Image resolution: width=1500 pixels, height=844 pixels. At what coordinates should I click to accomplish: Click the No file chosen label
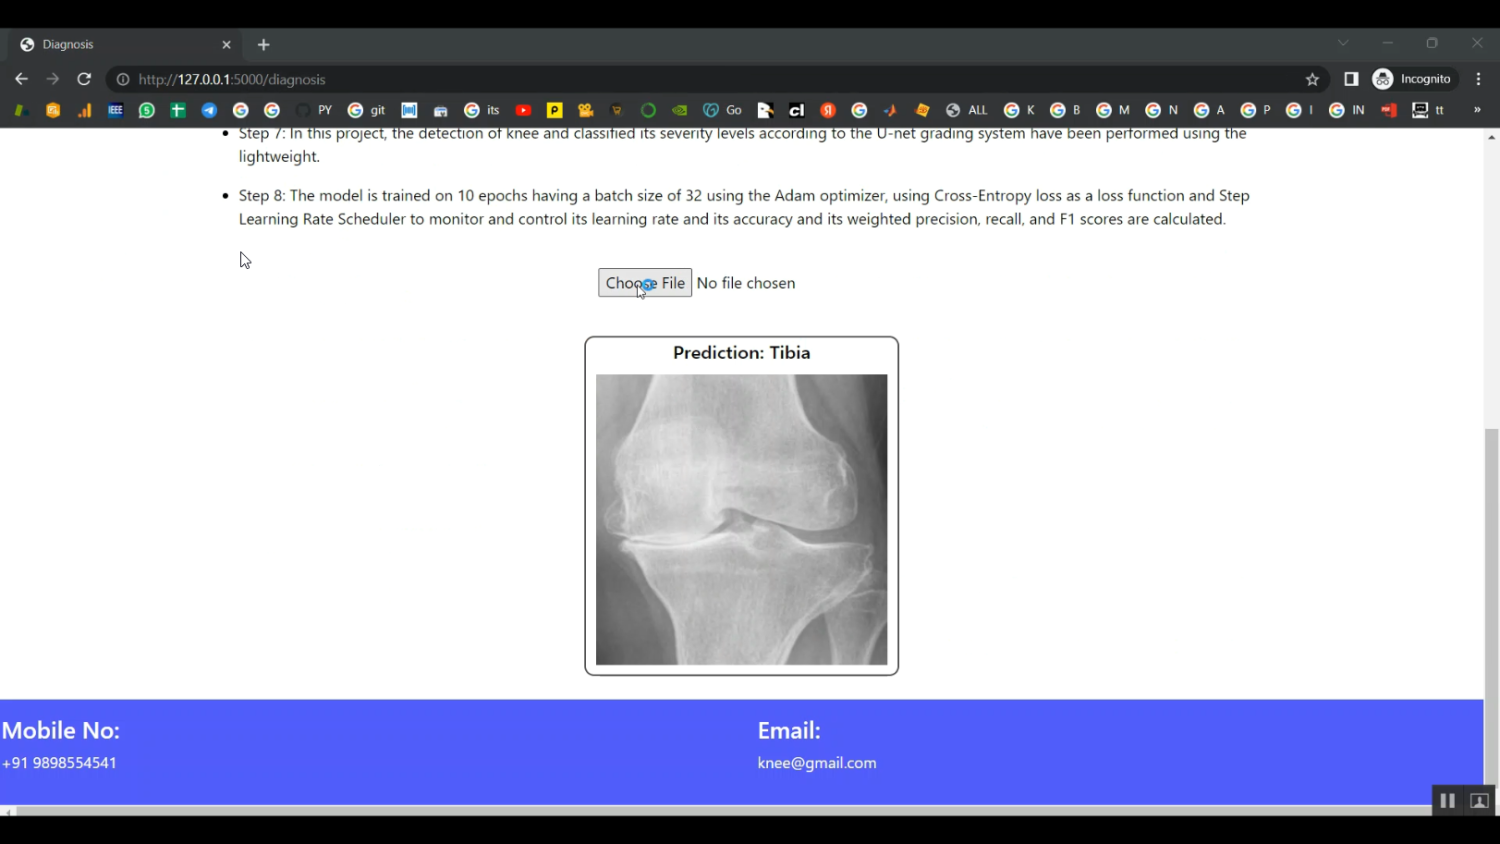coord(746,283)
